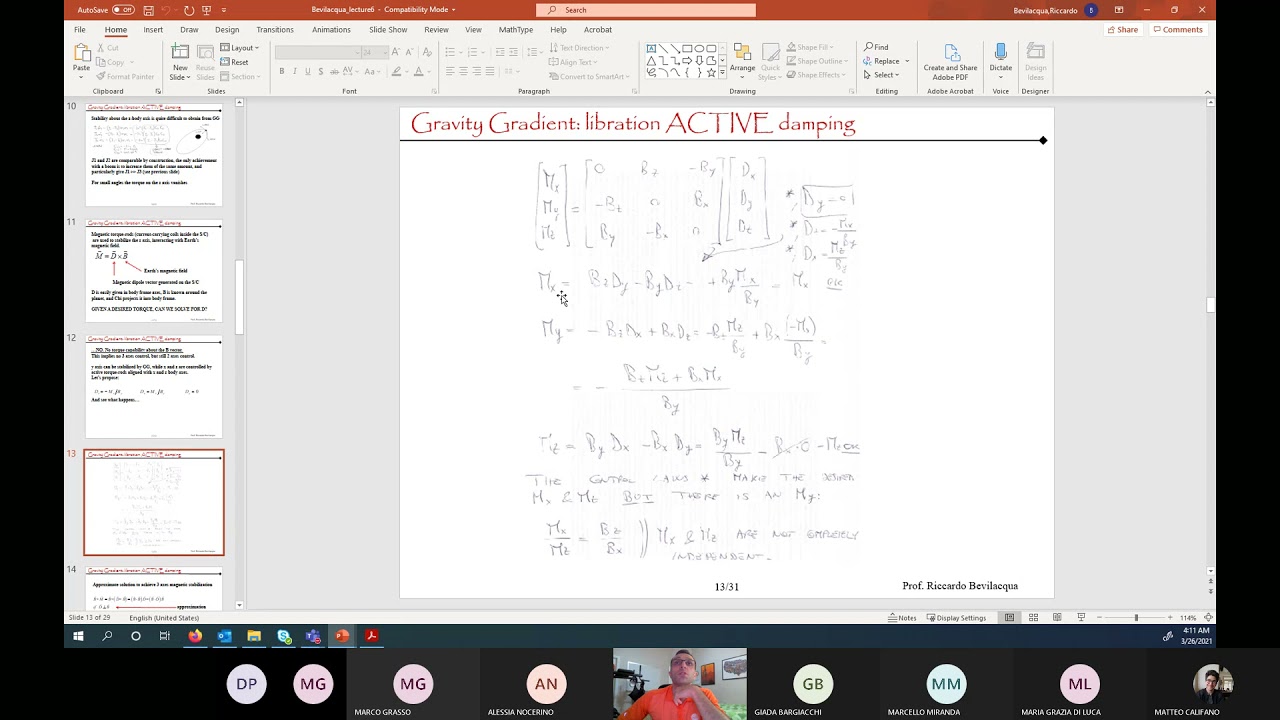Click the Search box in title bar
1280x720 pixels.
tap(646, 10)
